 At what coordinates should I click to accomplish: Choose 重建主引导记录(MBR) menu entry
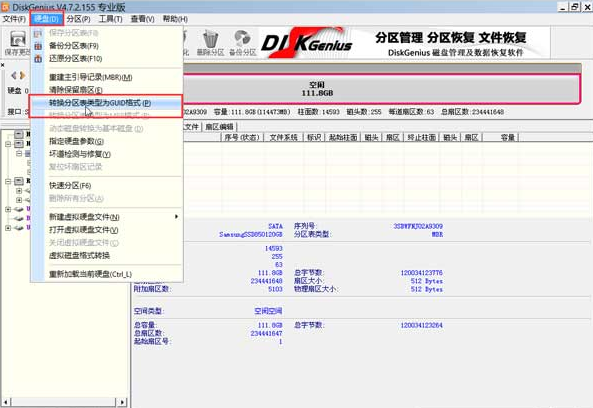(107, 78)
